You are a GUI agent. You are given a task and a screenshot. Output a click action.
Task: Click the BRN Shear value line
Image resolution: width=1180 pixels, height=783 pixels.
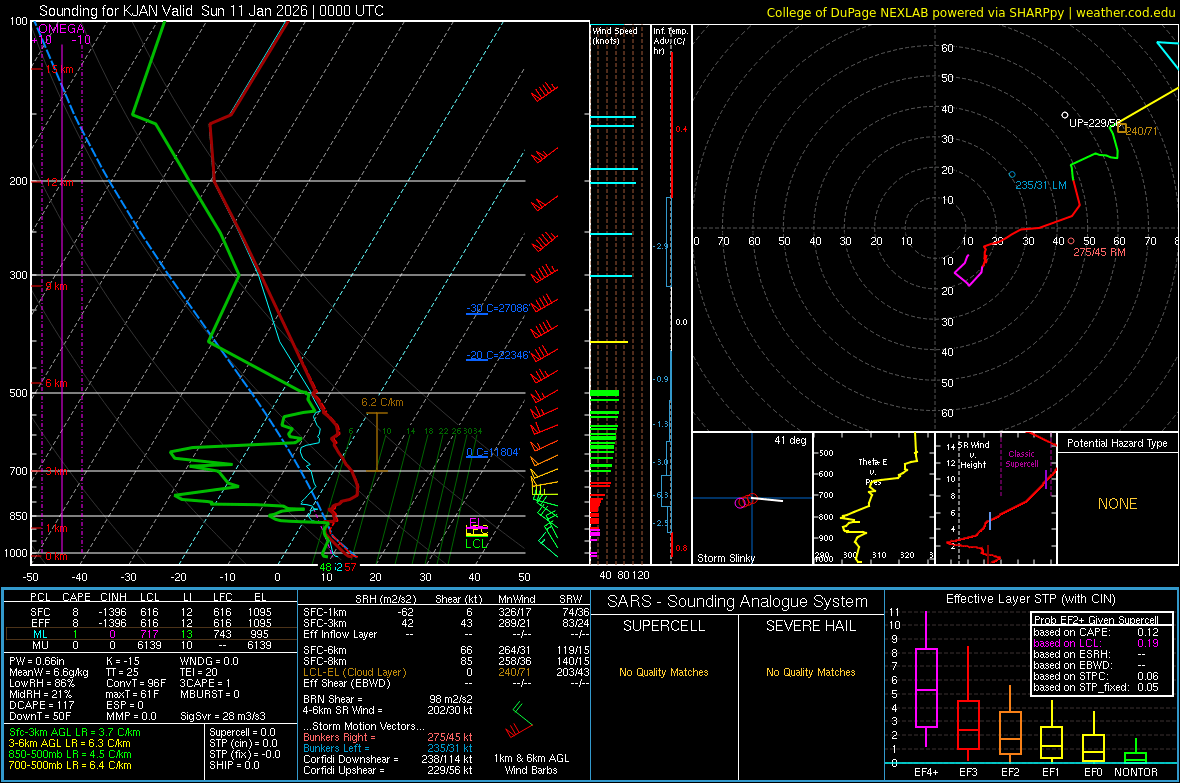pyautogui.click(x=387, y=699)
